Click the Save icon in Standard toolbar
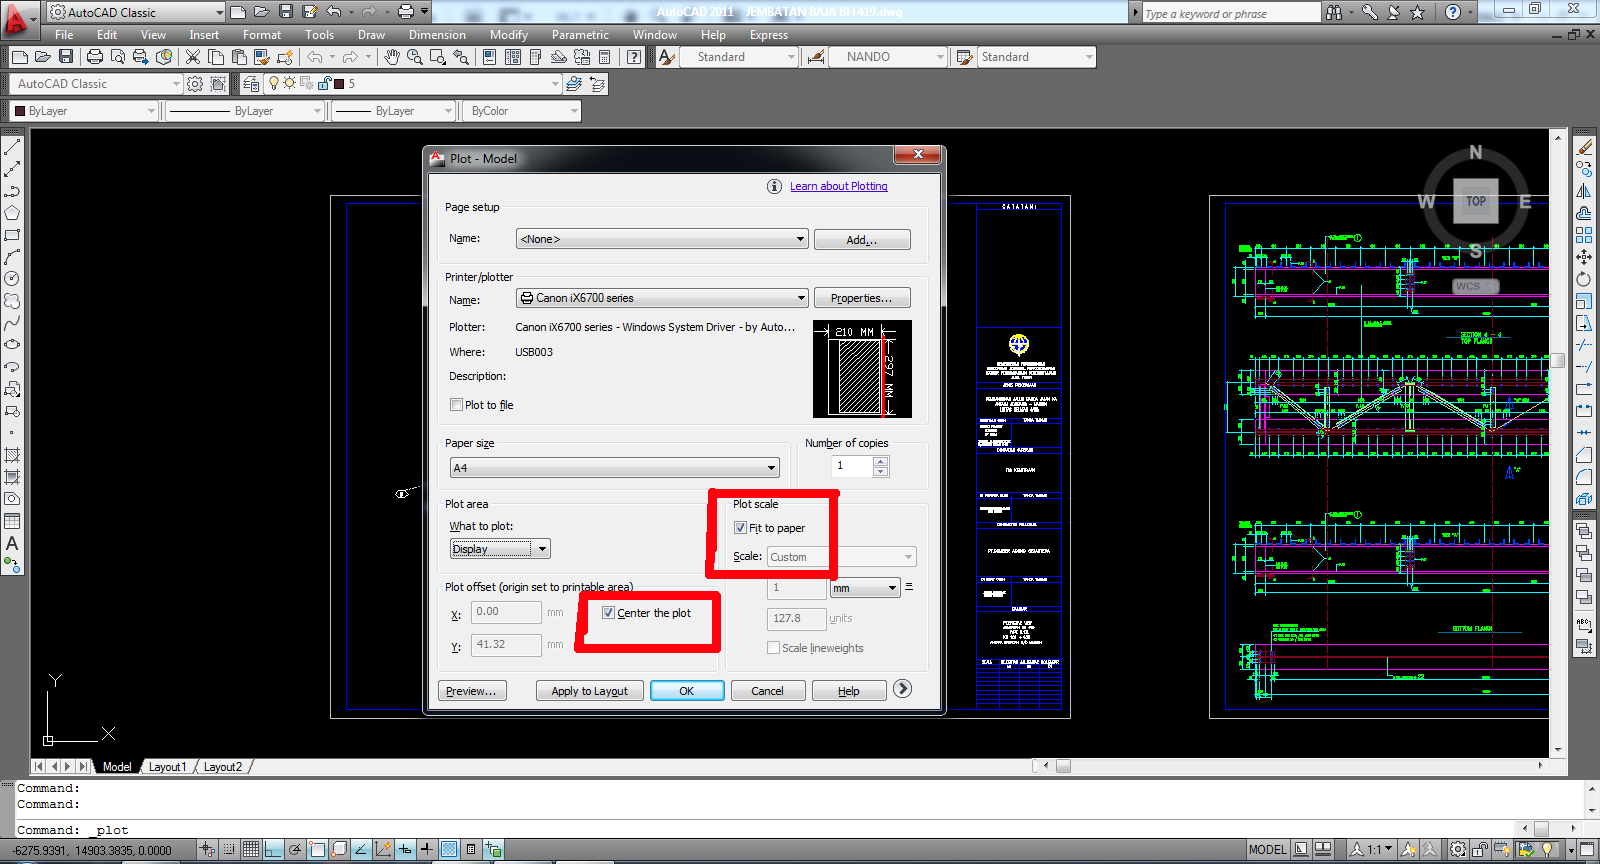This screenshot has width=1600, height=864. (66, 57)
